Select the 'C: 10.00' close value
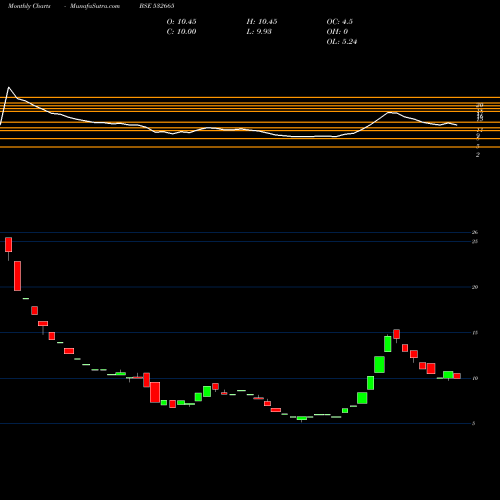This screenshot has height=500, width=500. click(181, 32)
